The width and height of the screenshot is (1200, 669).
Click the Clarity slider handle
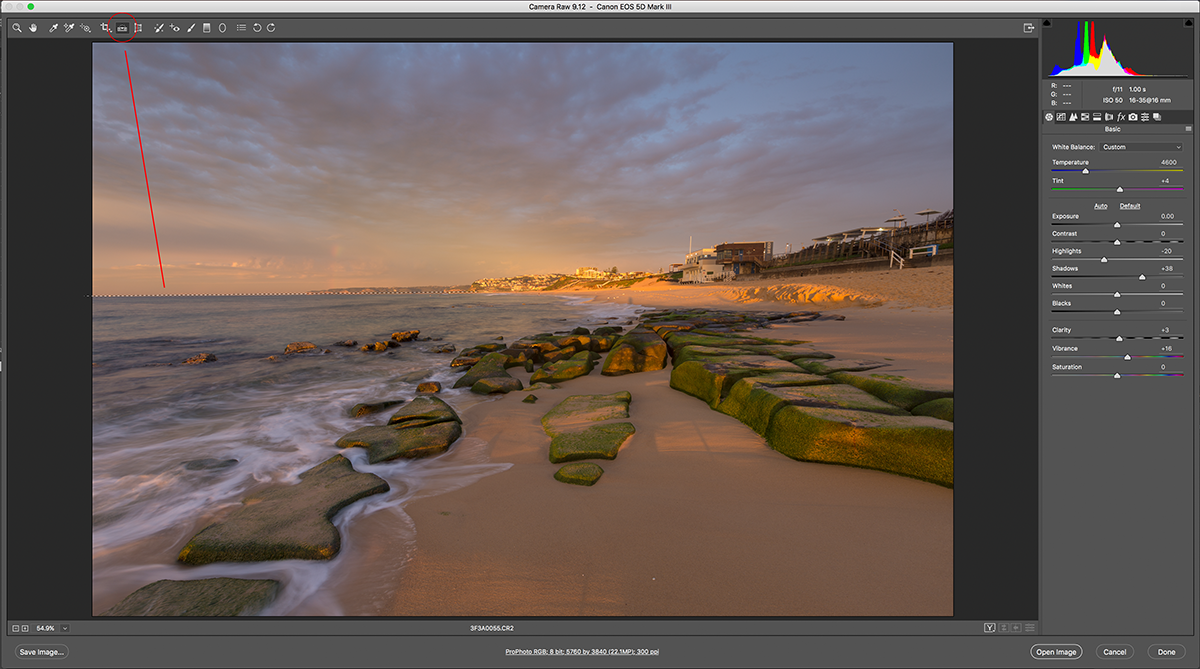[1119, 339]
